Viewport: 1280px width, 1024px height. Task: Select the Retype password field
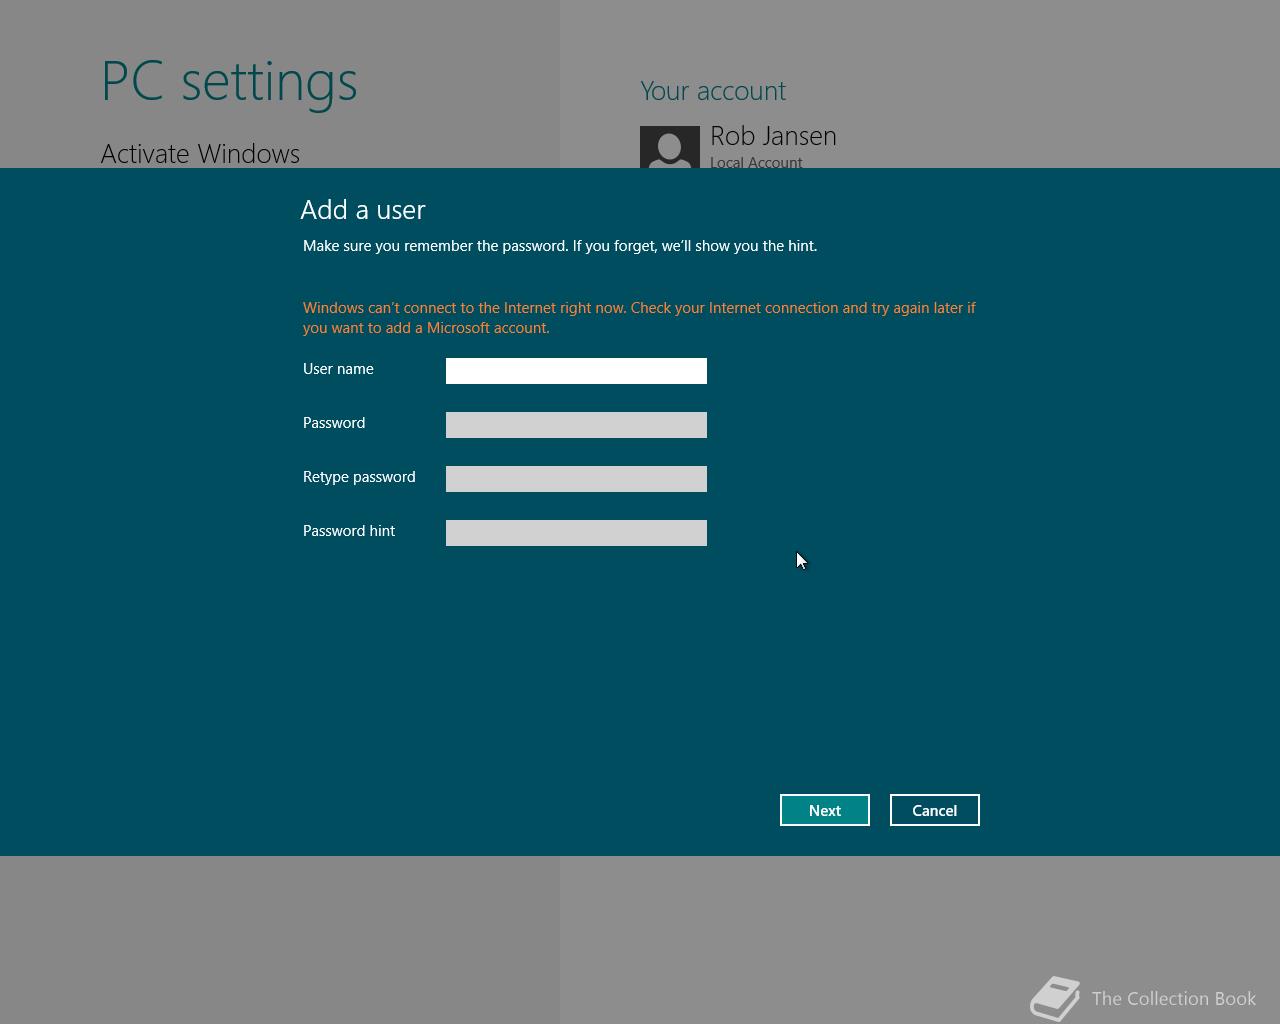pyautogui.click(x=576, y=479)
